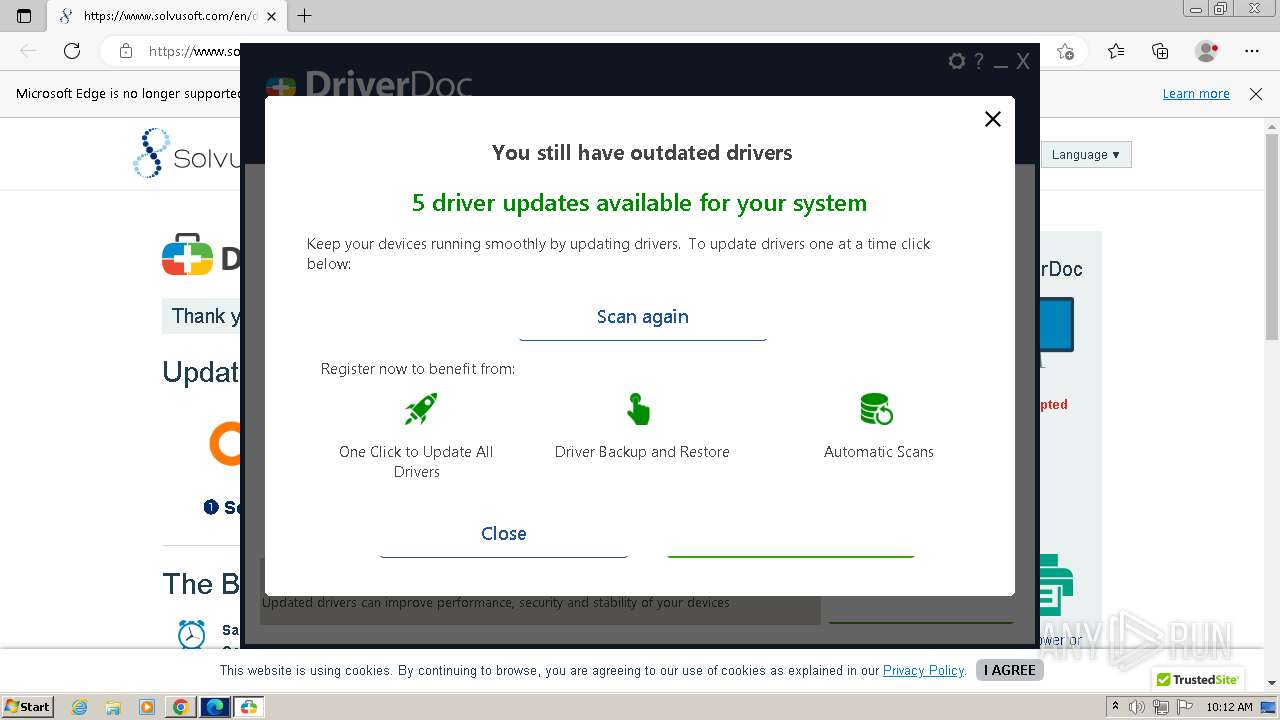Image resolution: width=1280 pixels, height=720 pixels.
Task: Open Action Center flag icon
Action: point(1183,707)
